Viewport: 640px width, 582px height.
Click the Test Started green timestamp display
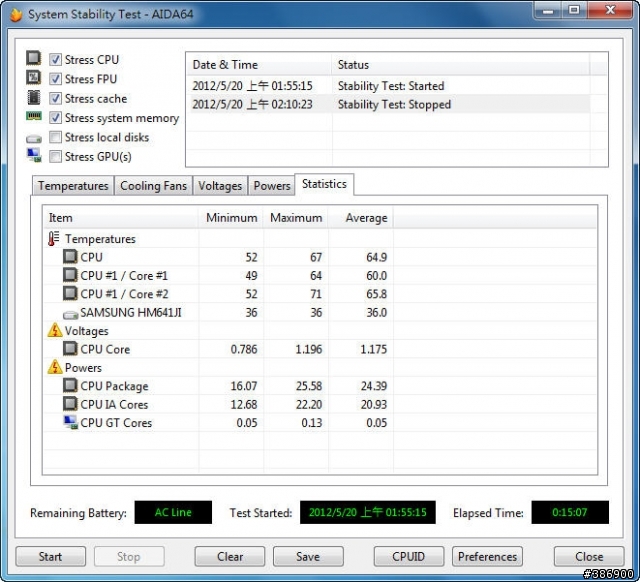coord(367,512)
